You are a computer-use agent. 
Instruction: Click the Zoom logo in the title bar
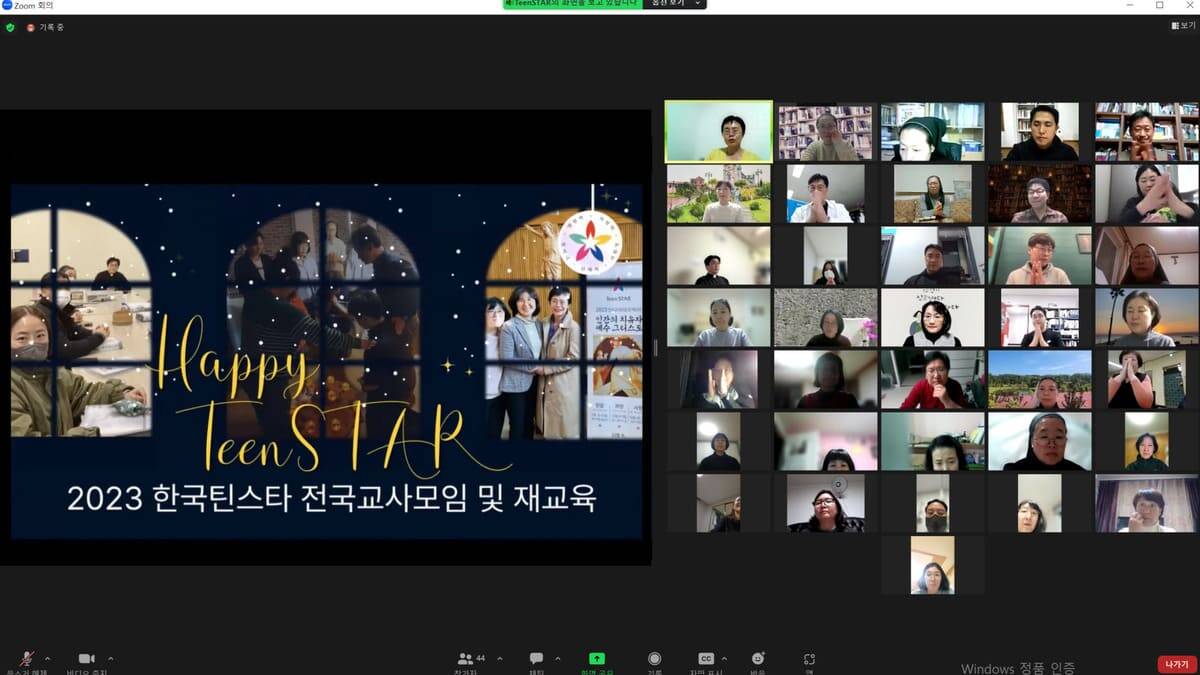point(7,5)
